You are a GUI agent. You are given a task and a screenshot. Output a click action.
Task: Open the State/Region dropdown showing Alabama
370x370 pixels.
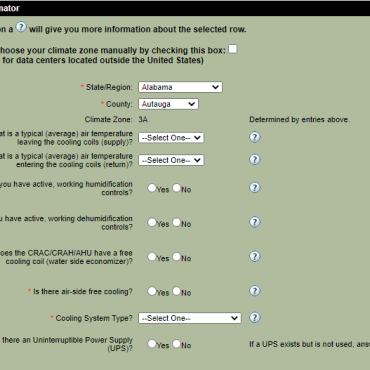pyautogui.click(x=180, y=87)
